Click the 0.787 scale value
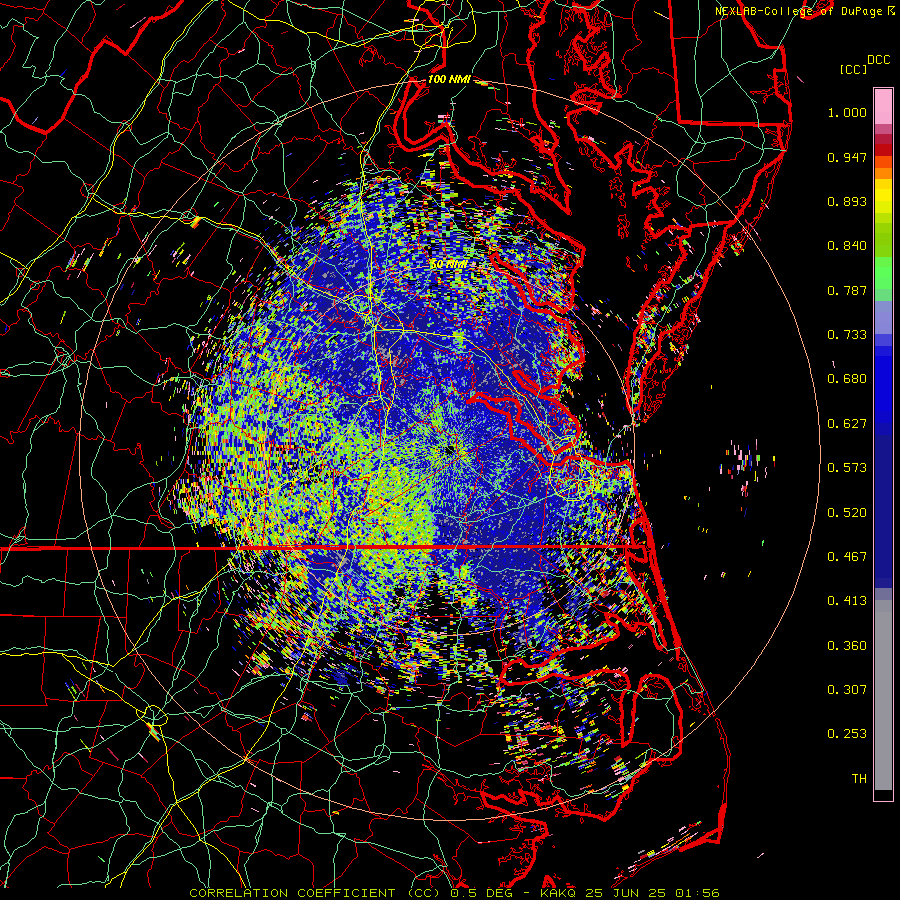900x900 pixels. click(847, 290)
